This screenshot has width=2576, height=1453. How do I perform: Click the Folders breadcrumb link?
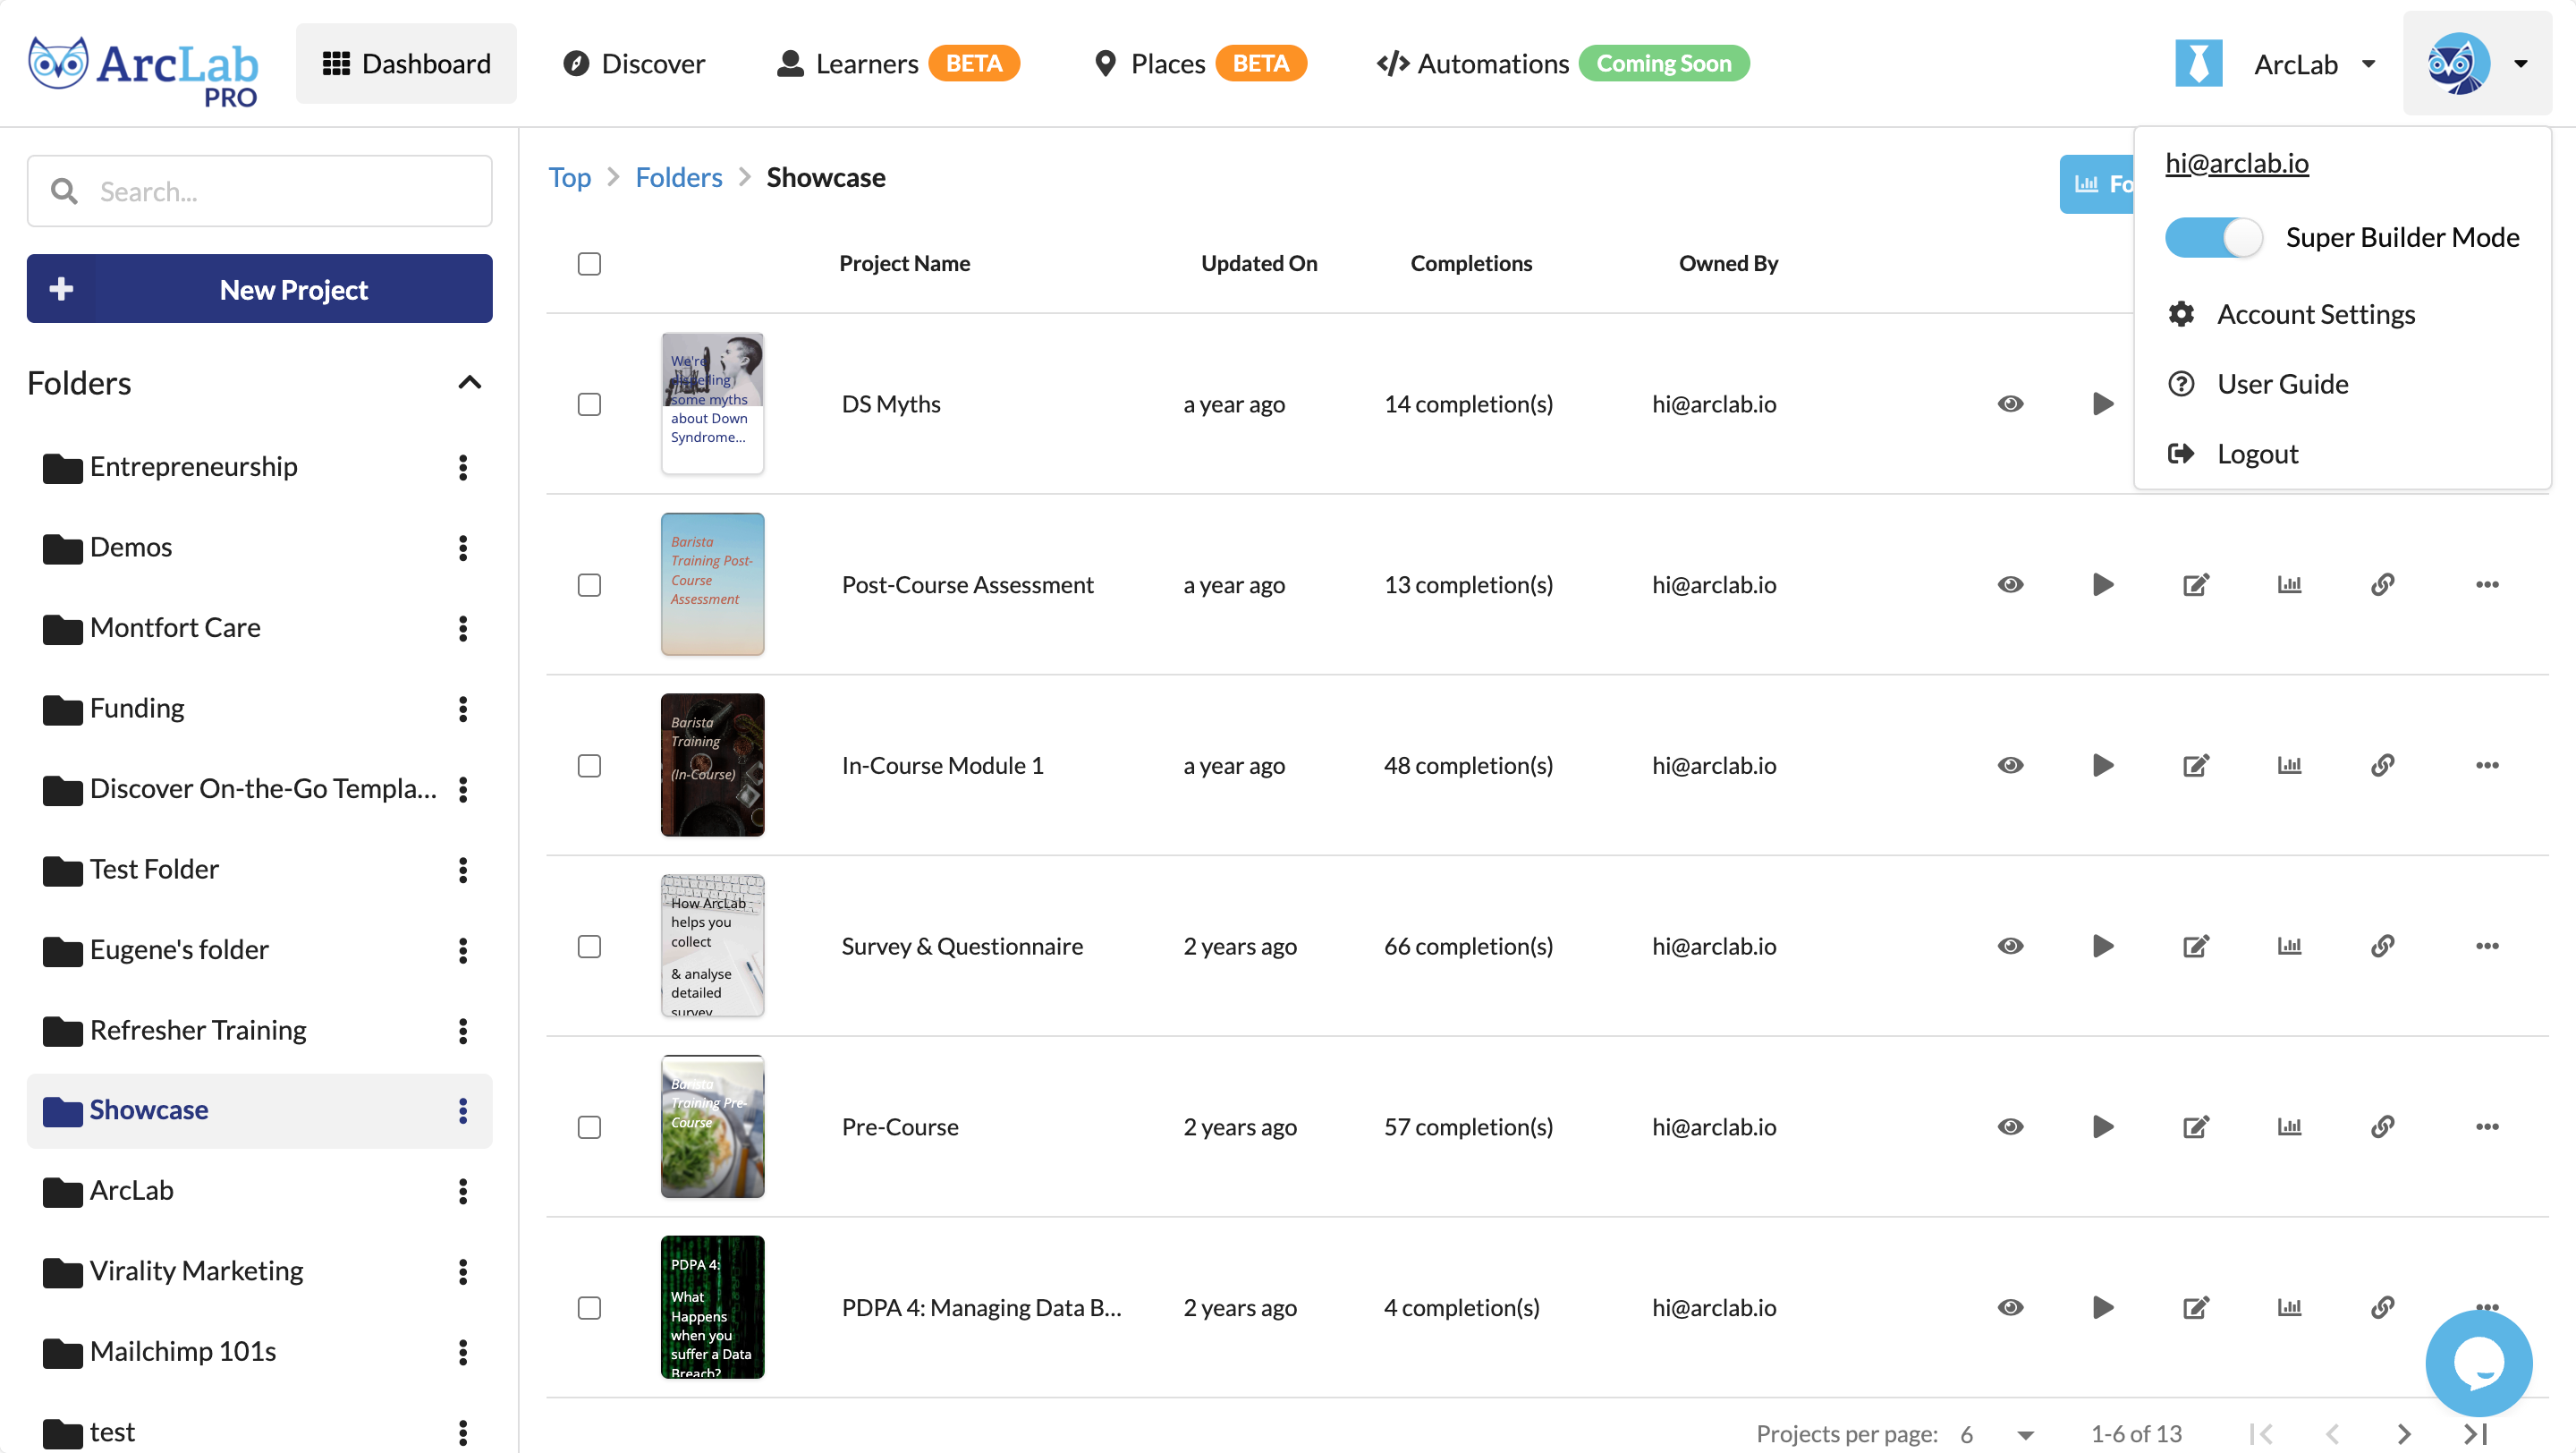[678, 177]
